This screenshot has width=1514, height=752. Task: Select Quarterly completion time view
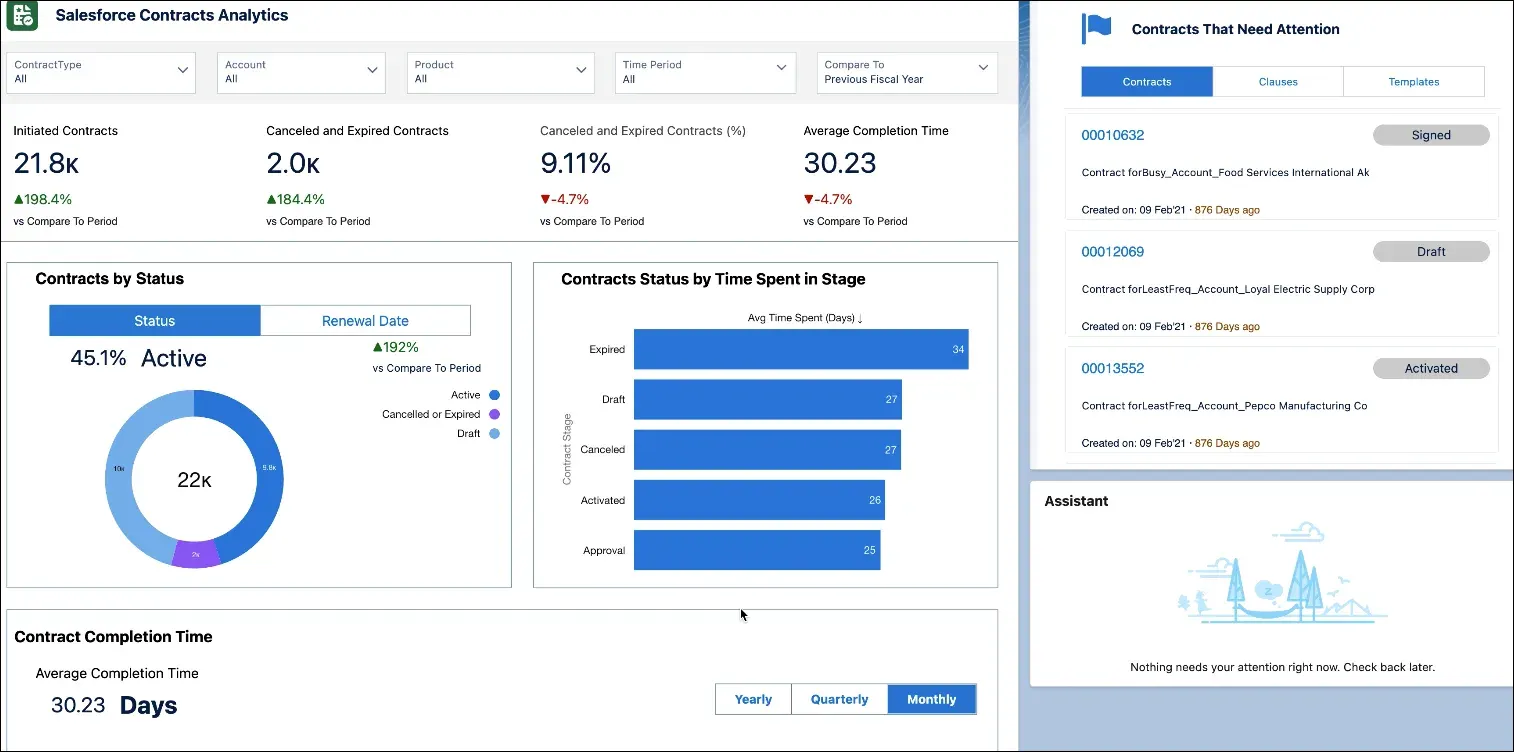tap(839, 699)
